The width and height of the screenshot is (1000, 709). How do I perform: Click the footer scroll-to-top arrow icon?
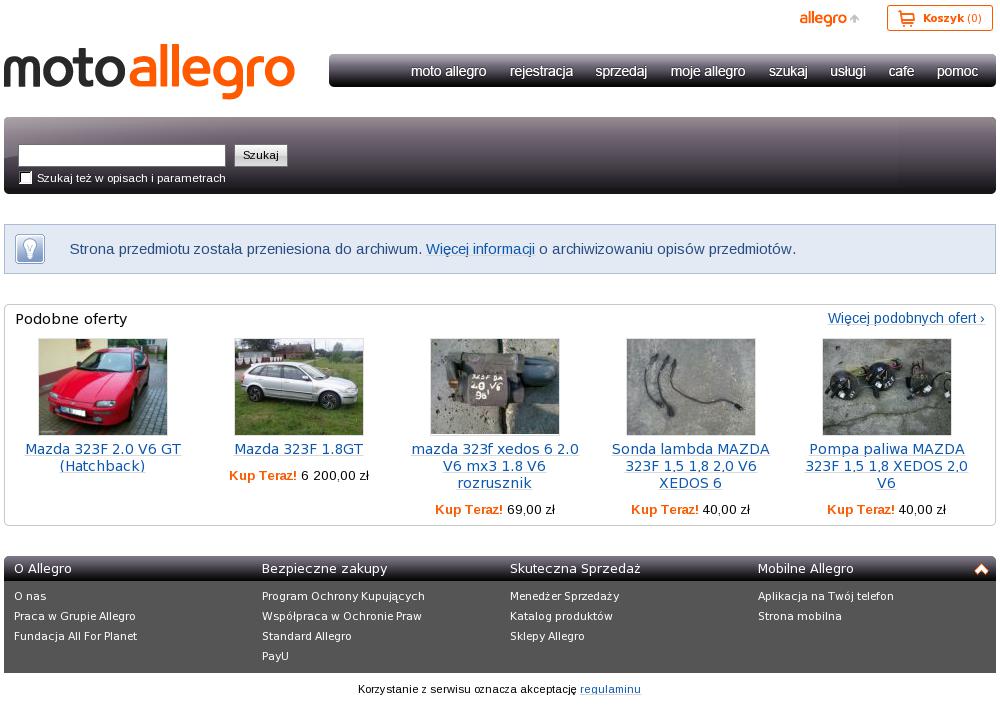pos(981,569)
